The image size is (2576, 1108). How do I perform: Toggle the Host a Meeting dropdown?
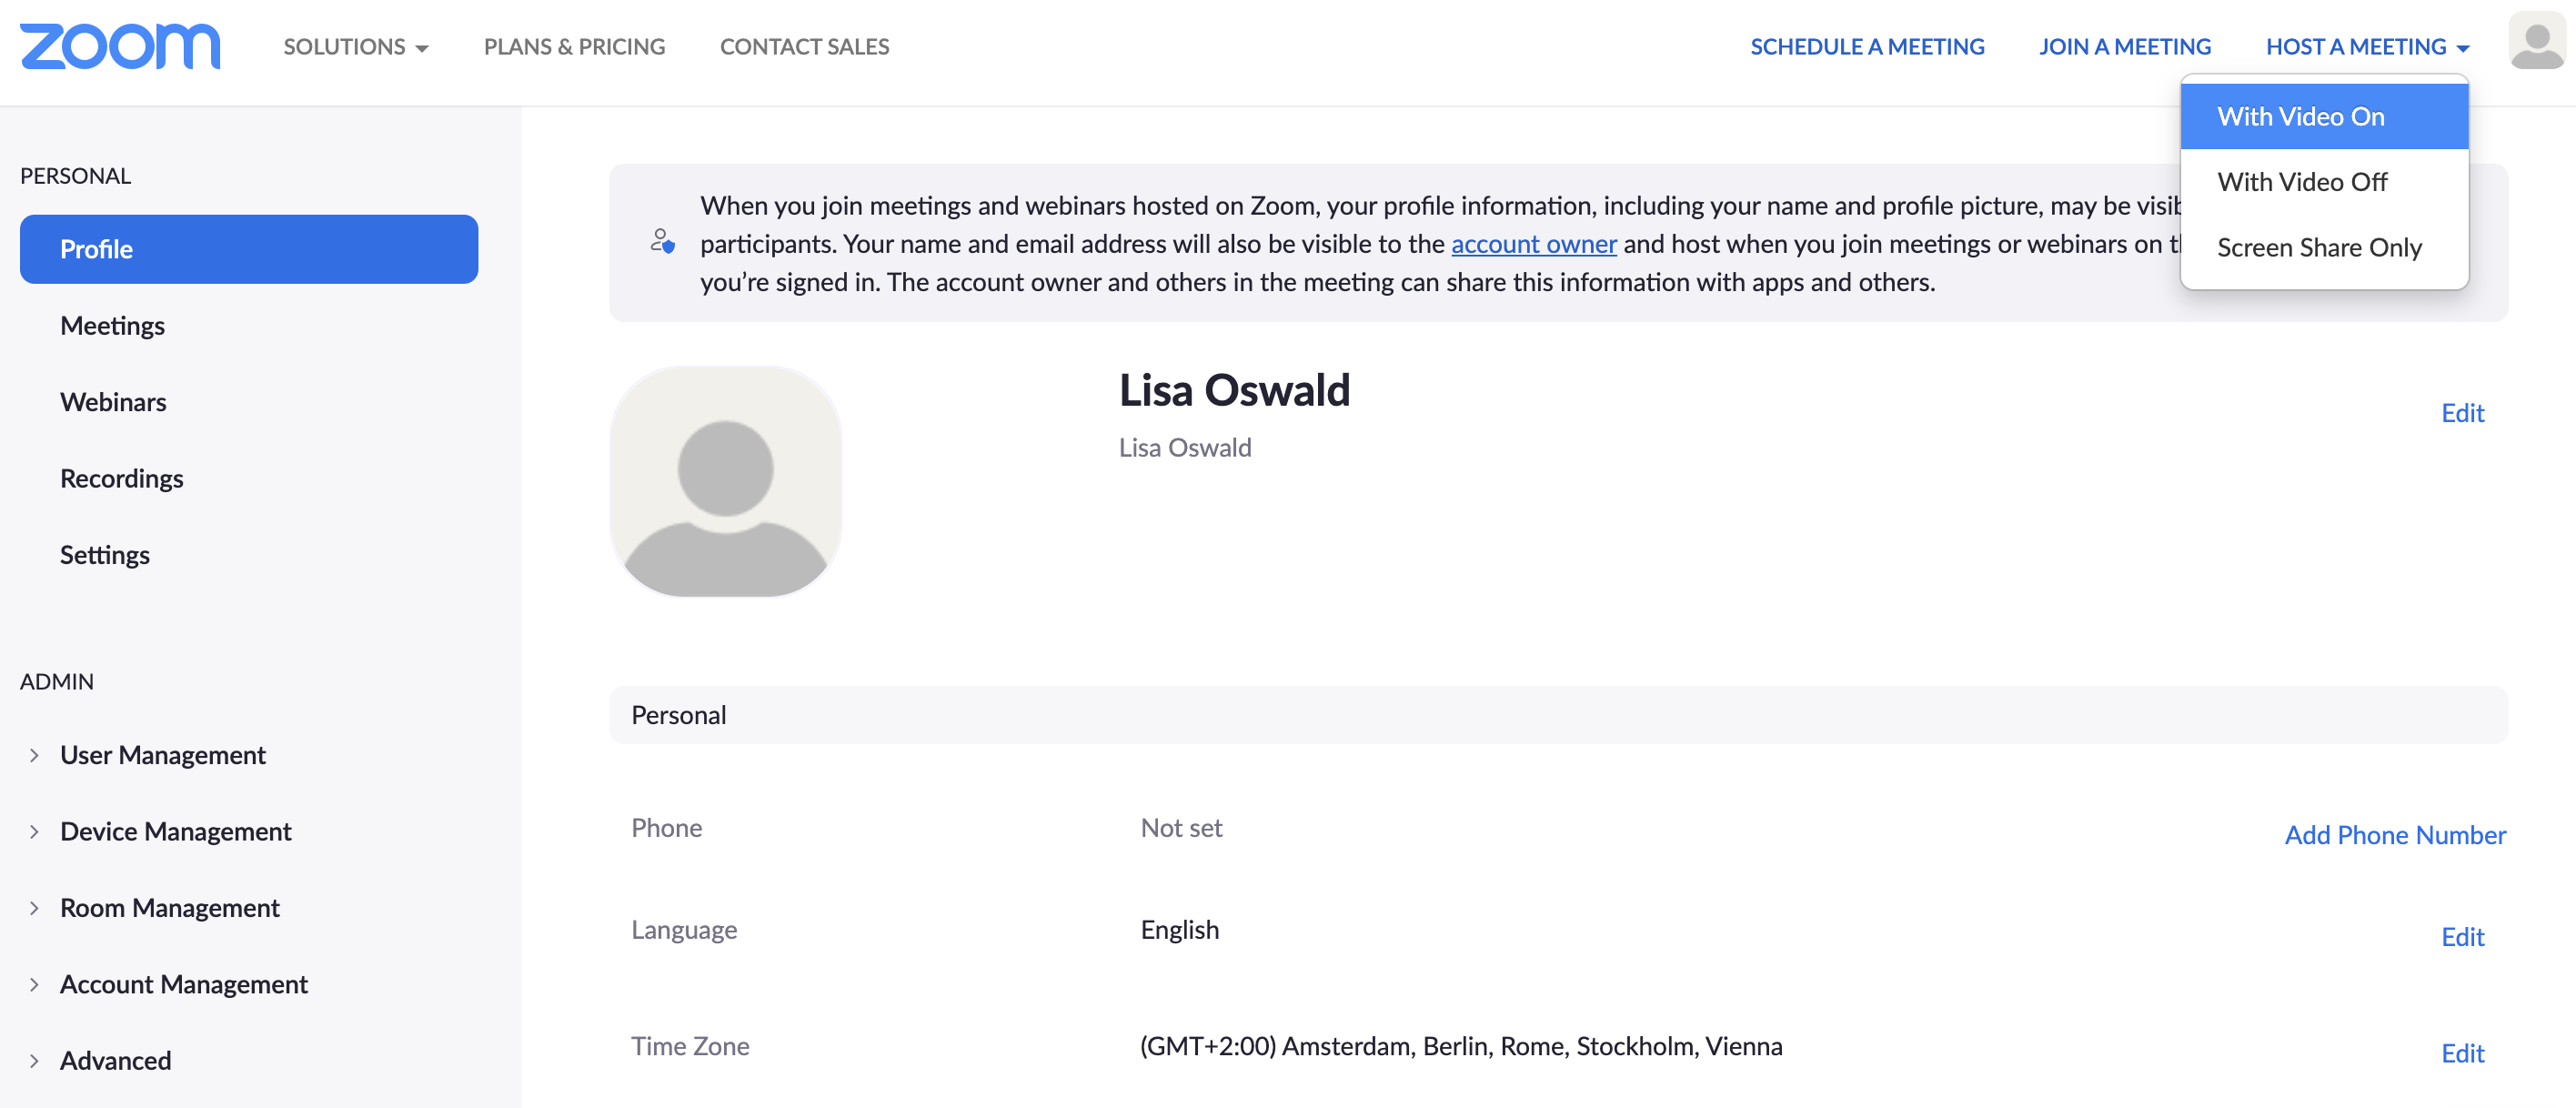[x=2366, y=47]
